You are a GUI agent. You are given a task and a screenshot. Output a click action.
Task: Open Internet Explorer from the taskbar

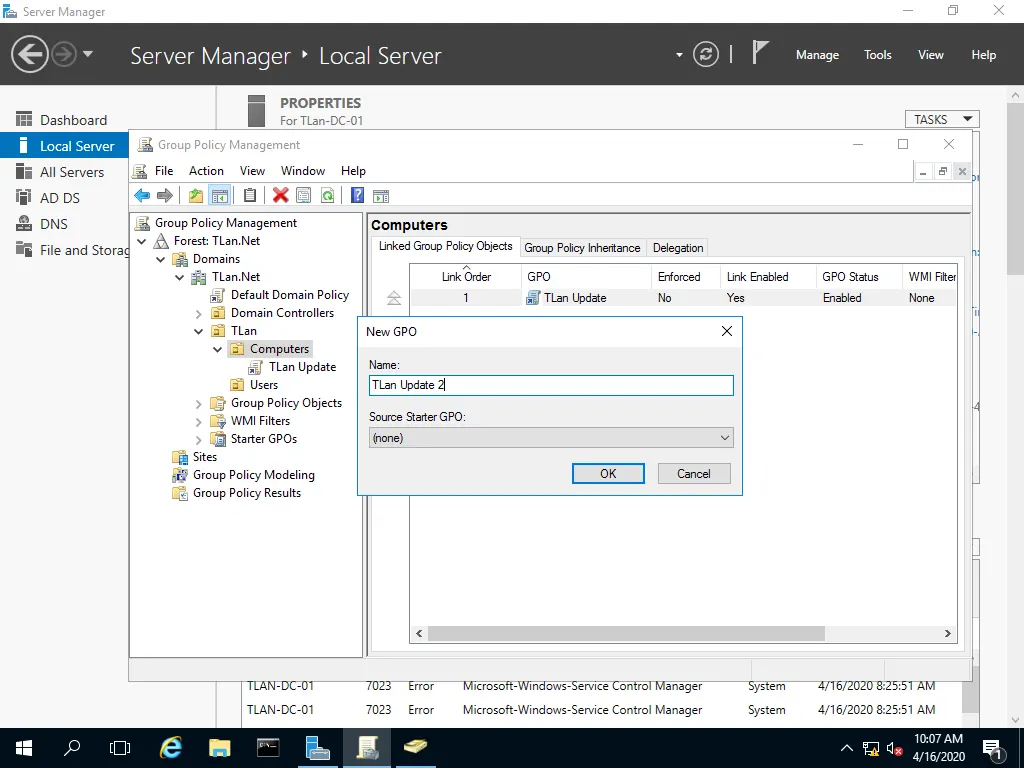coord(171,747)
